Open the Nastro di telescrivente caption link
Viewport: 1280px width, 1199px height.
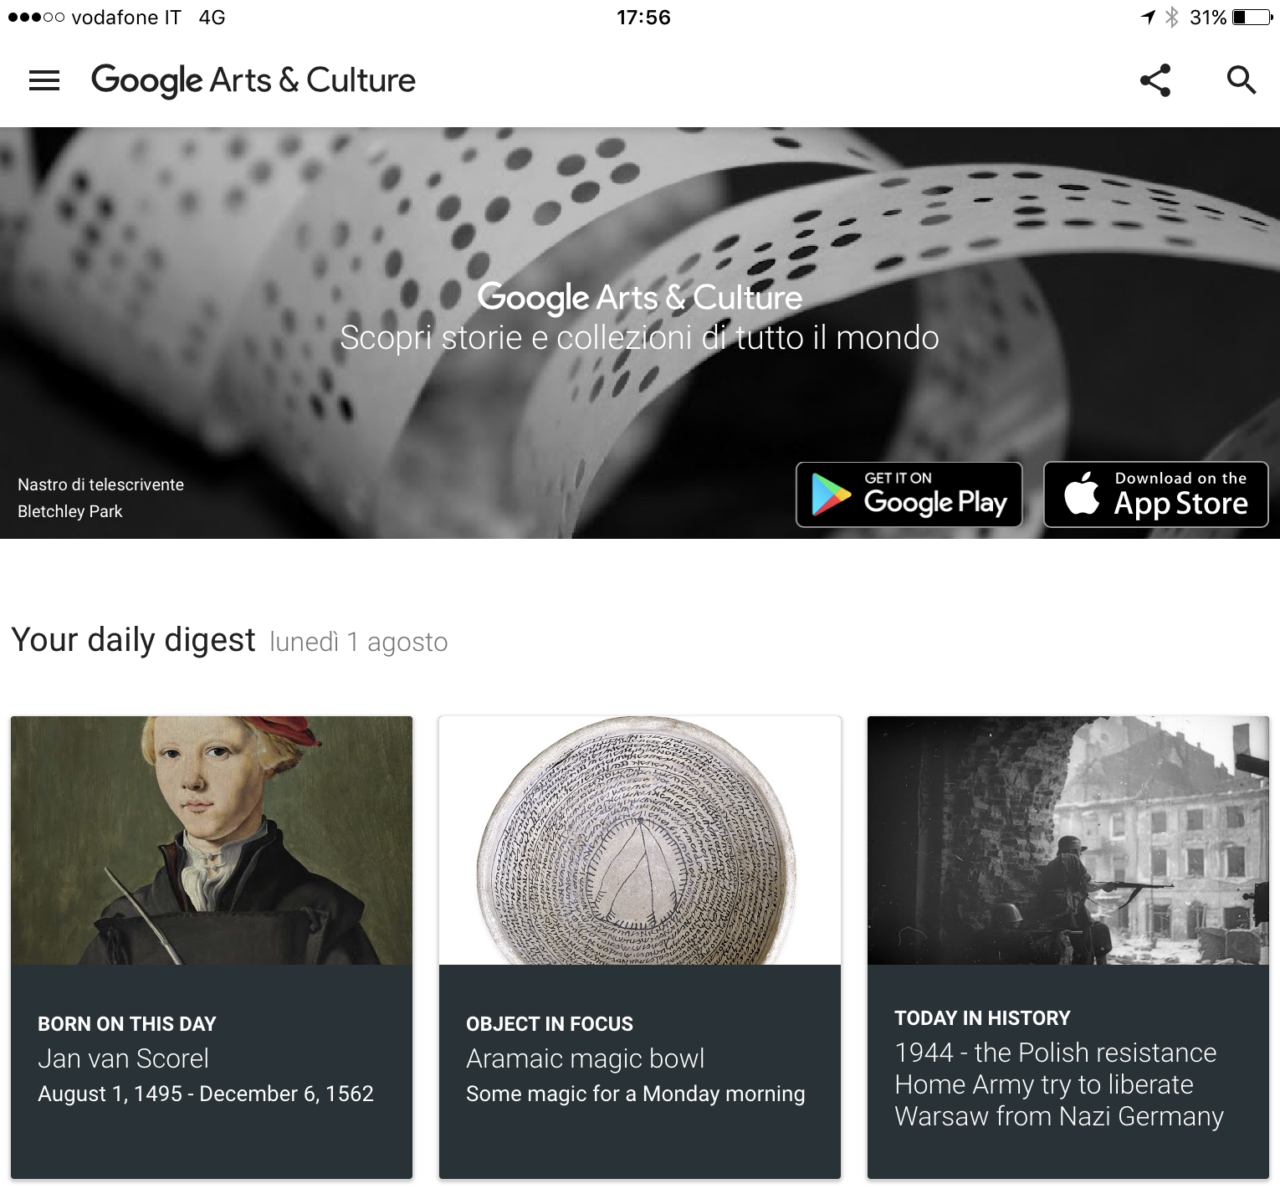tap(101, 484)
